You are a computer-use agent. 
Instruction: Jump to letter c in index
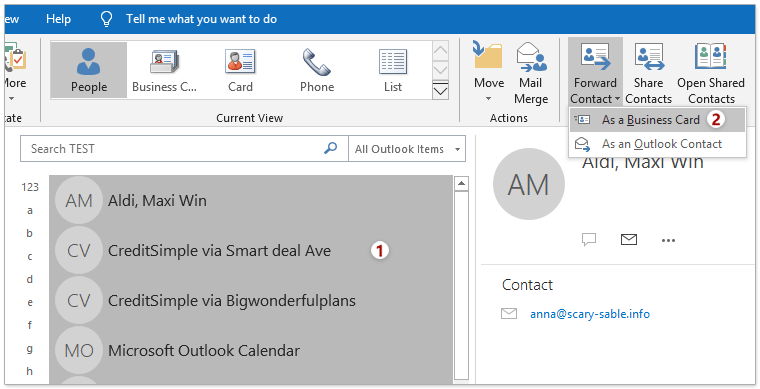coord(30,256)
